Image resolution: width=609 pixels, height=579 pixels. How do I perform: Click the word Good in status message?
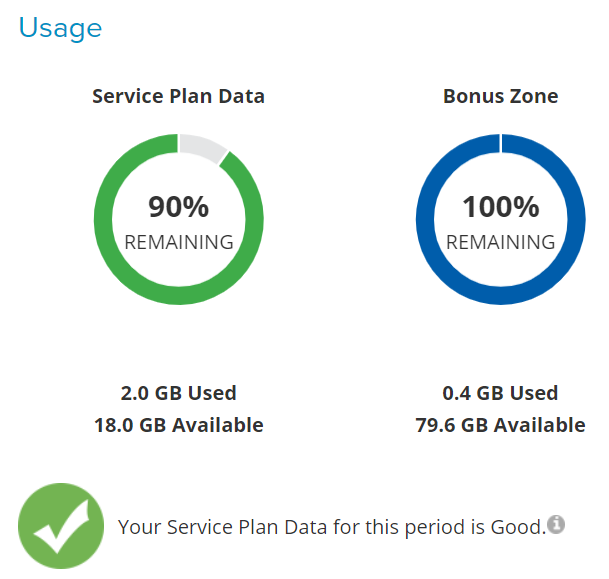pos(521,526)
